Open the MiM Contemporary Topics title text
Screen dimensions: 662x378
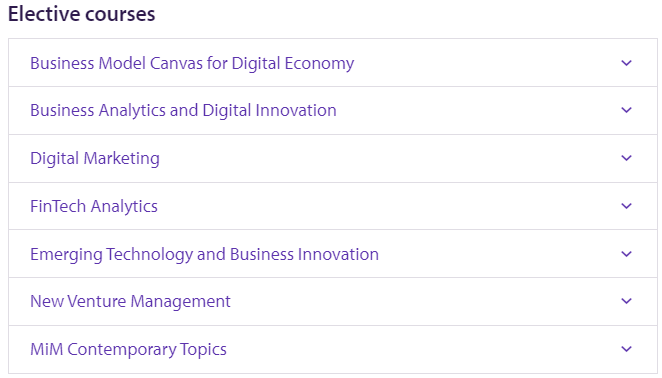[128, 349]
